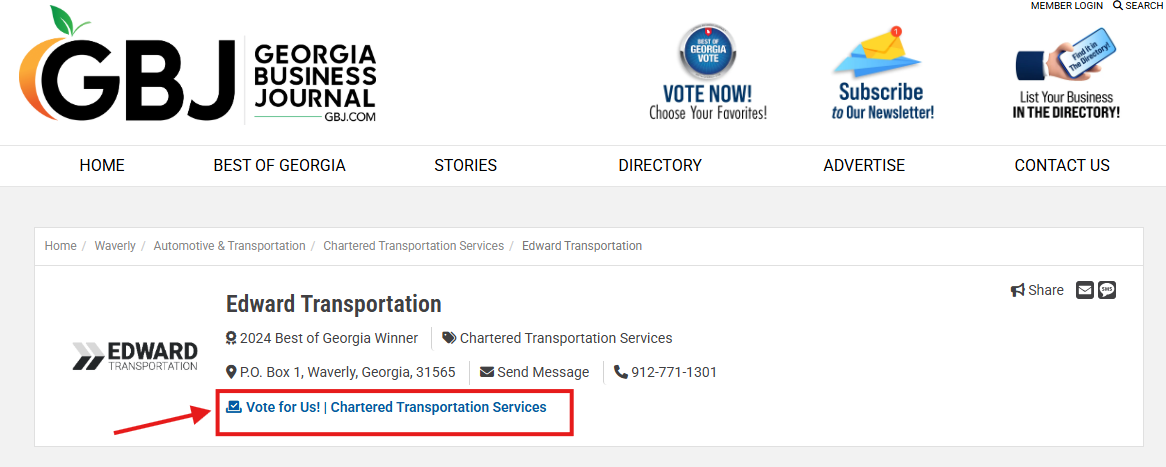Click Automotive & Transportation breadcrumb
Screen dimensions: 1166x467
point(229,246)
